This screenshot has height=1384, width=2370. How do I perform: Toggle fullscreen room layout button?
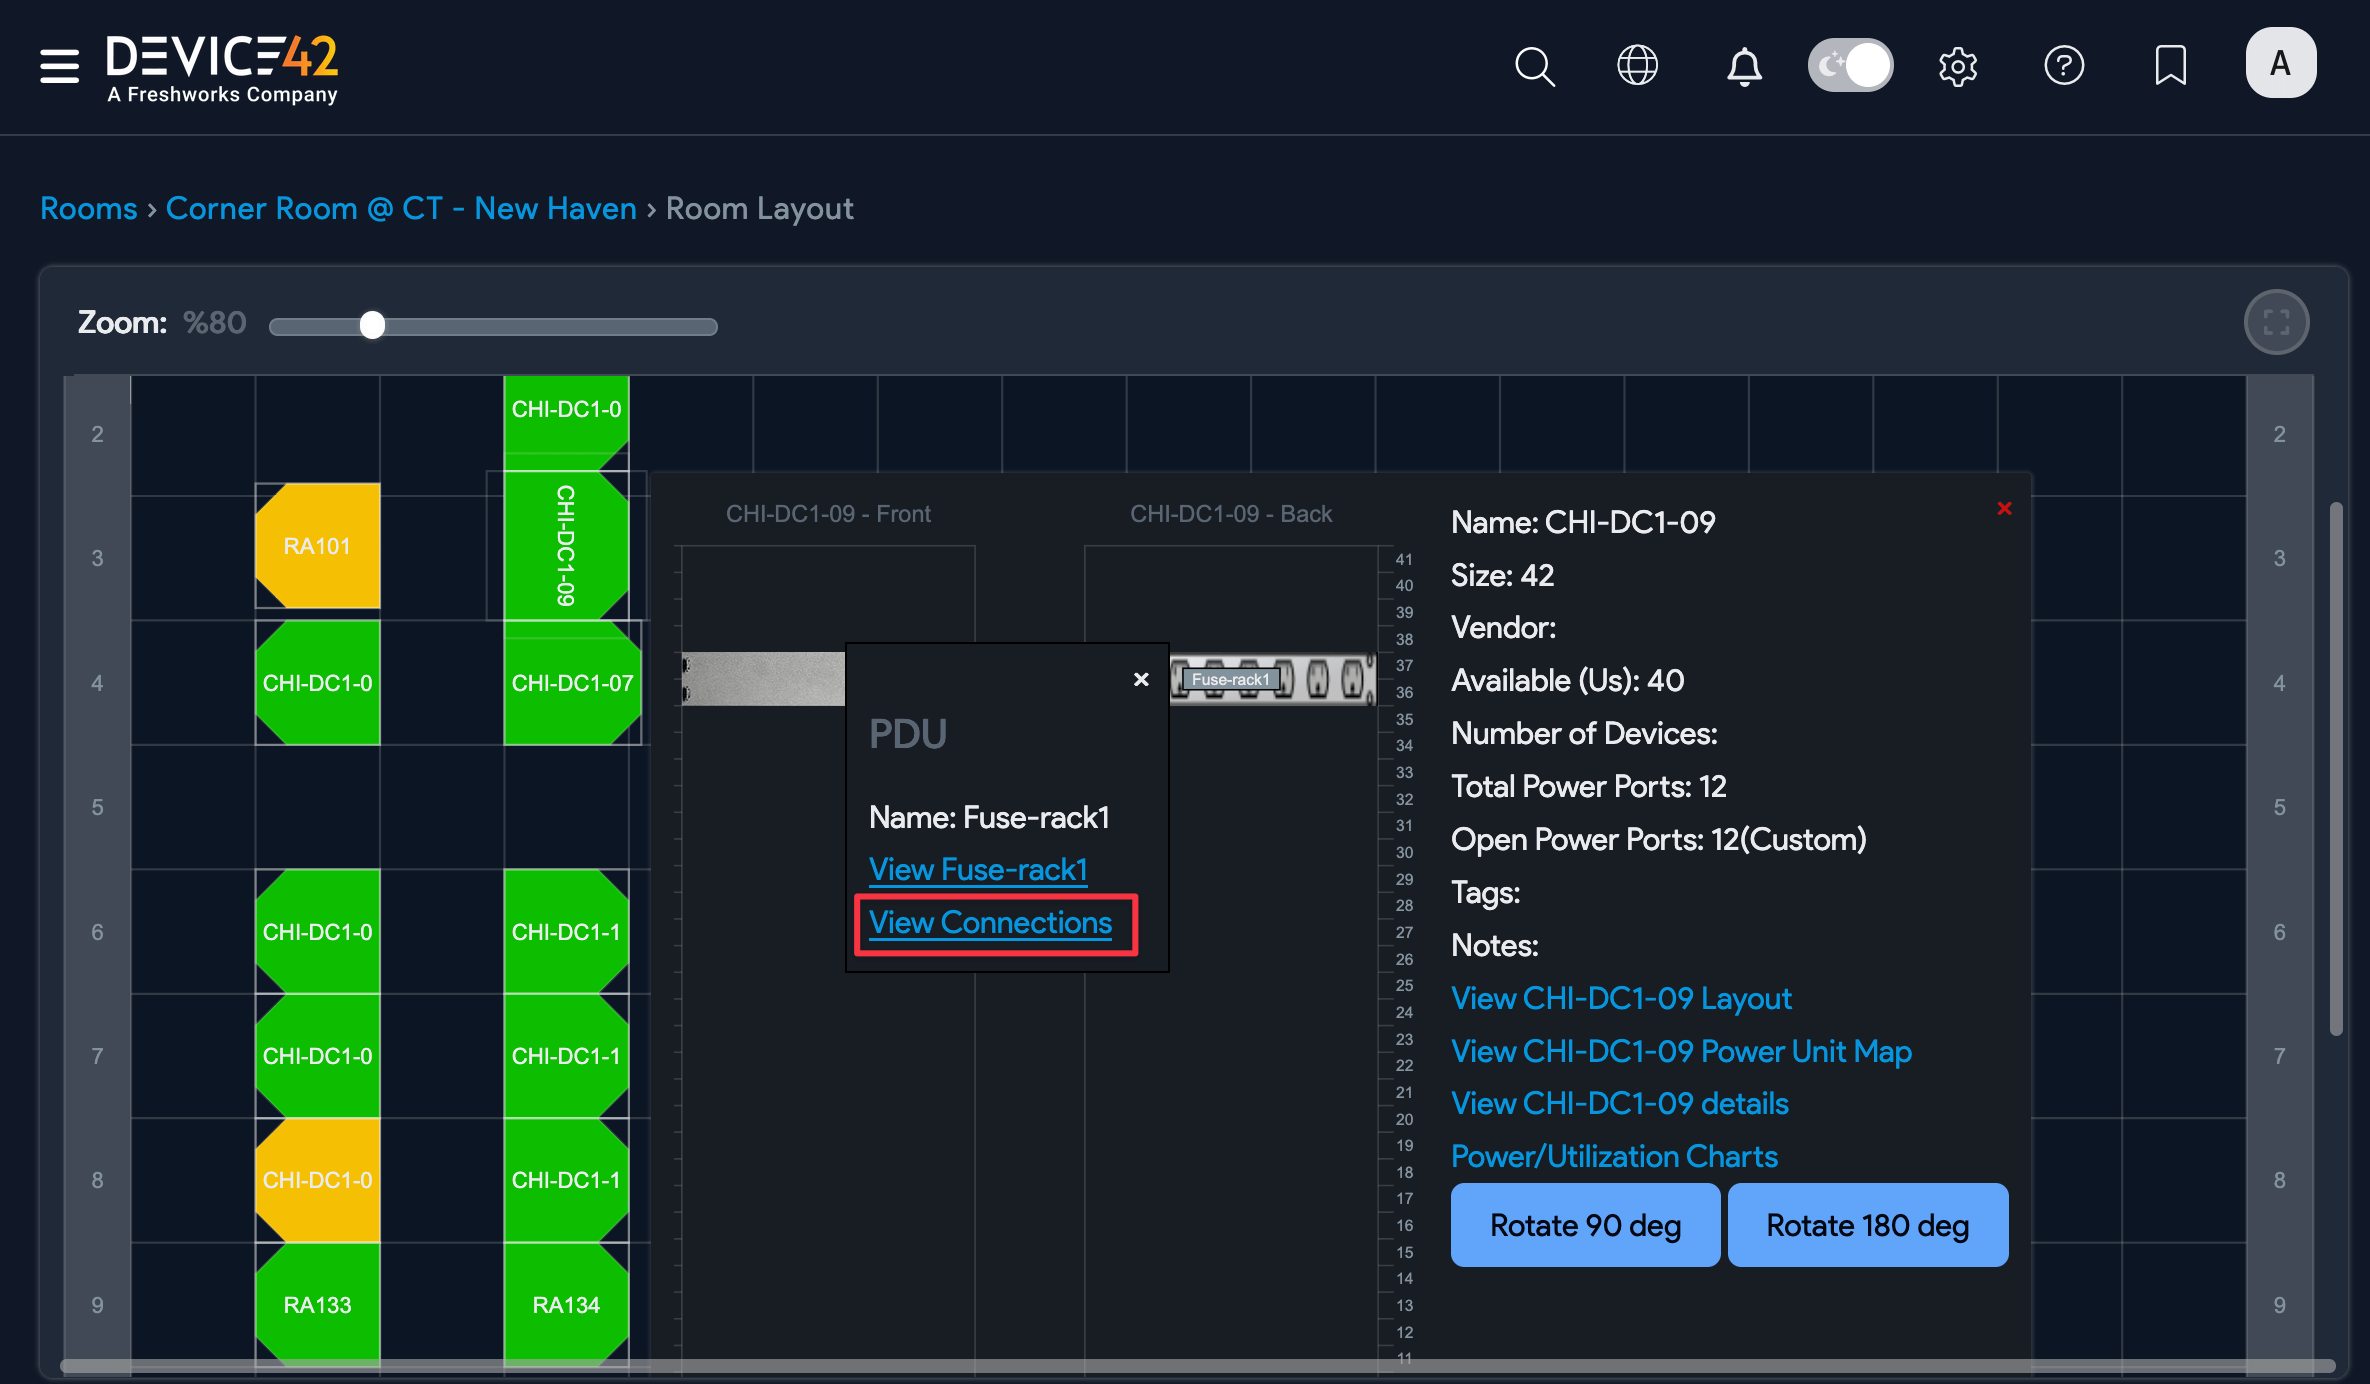tap(2276, 322)
